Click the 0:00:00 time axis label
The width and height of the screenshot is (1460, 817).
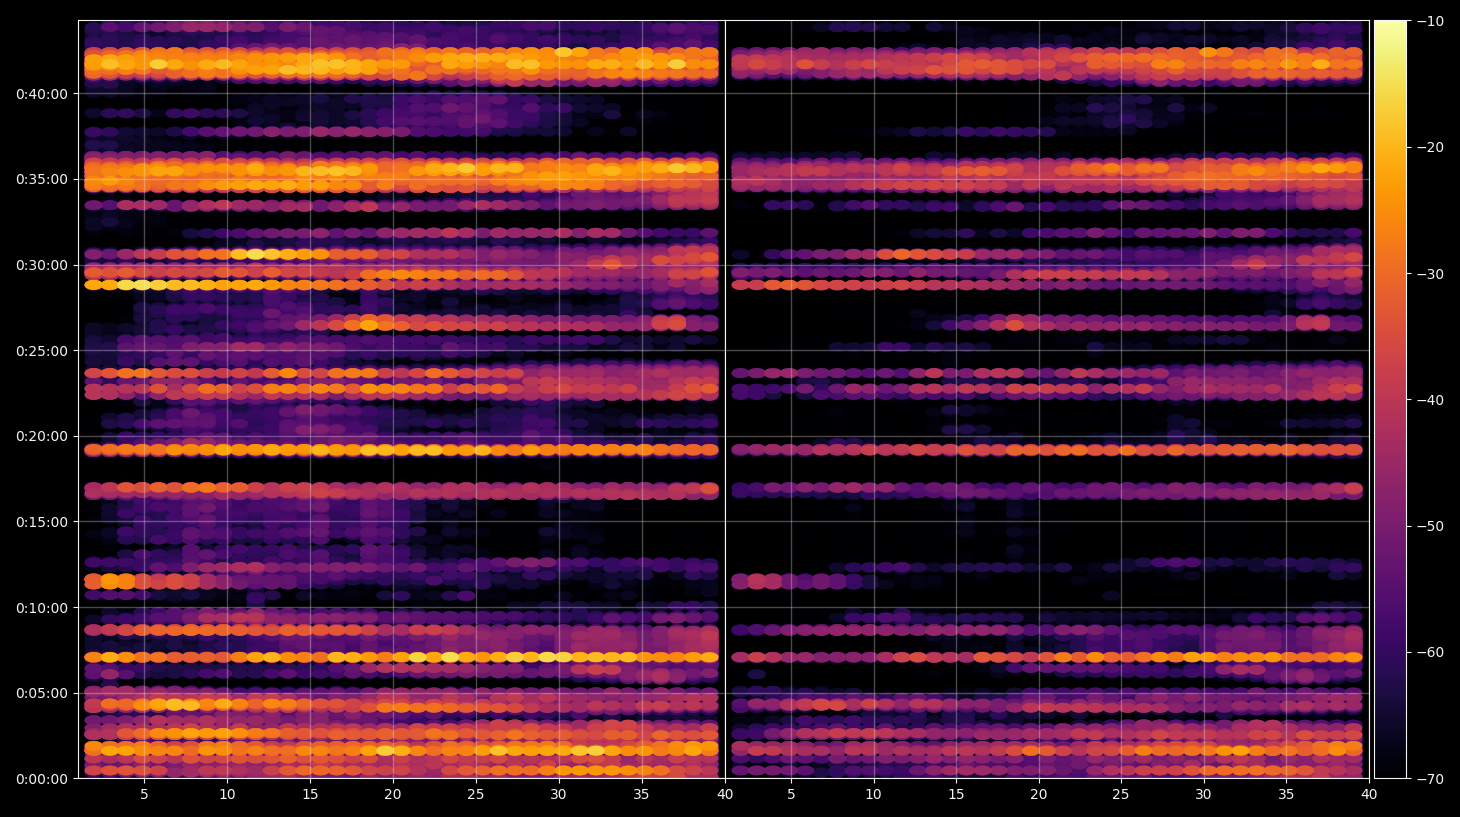[x=42, y=779]
